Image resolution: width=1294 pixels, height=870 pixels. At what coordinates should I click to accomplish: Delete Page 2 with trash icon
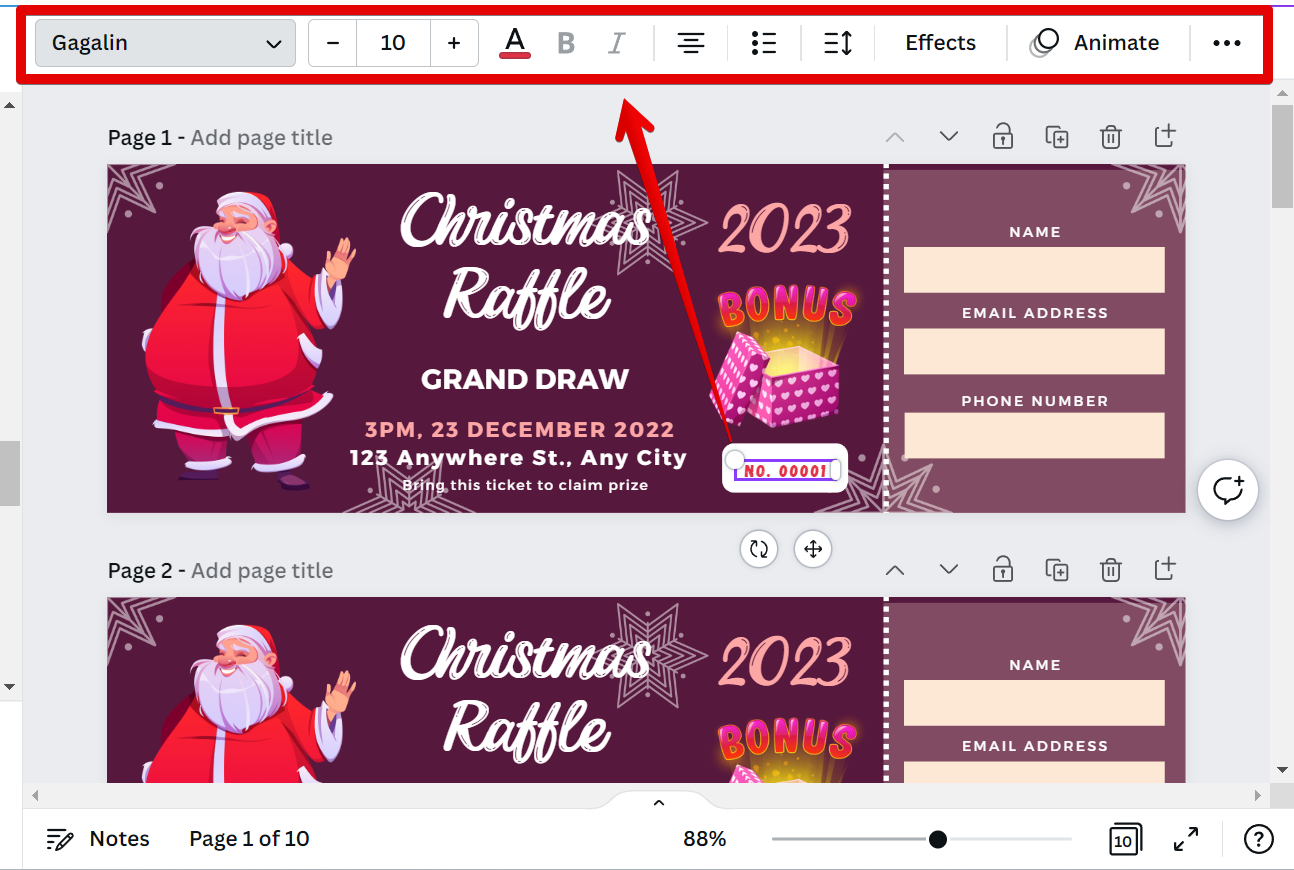1110,570
